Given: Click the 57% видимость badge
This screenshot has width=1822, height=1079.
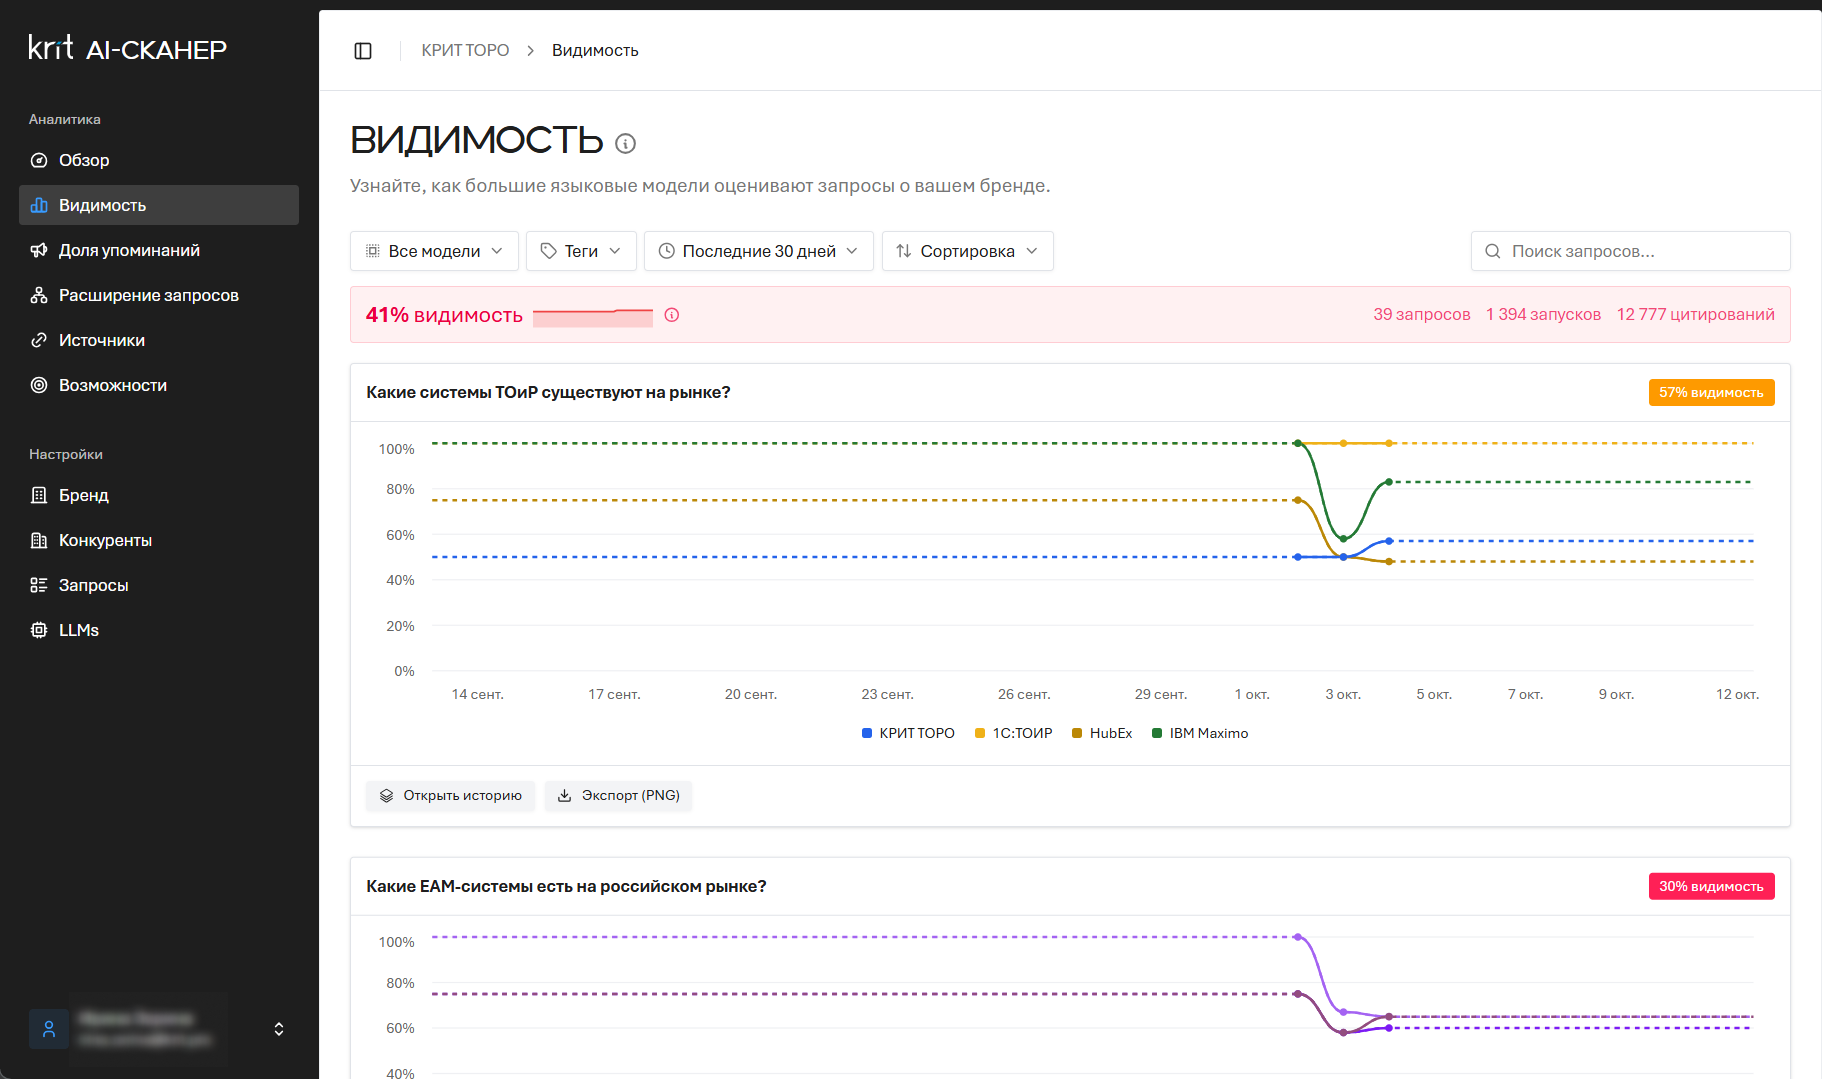Looking at the screenshot, I should [x=1711, y=393].
